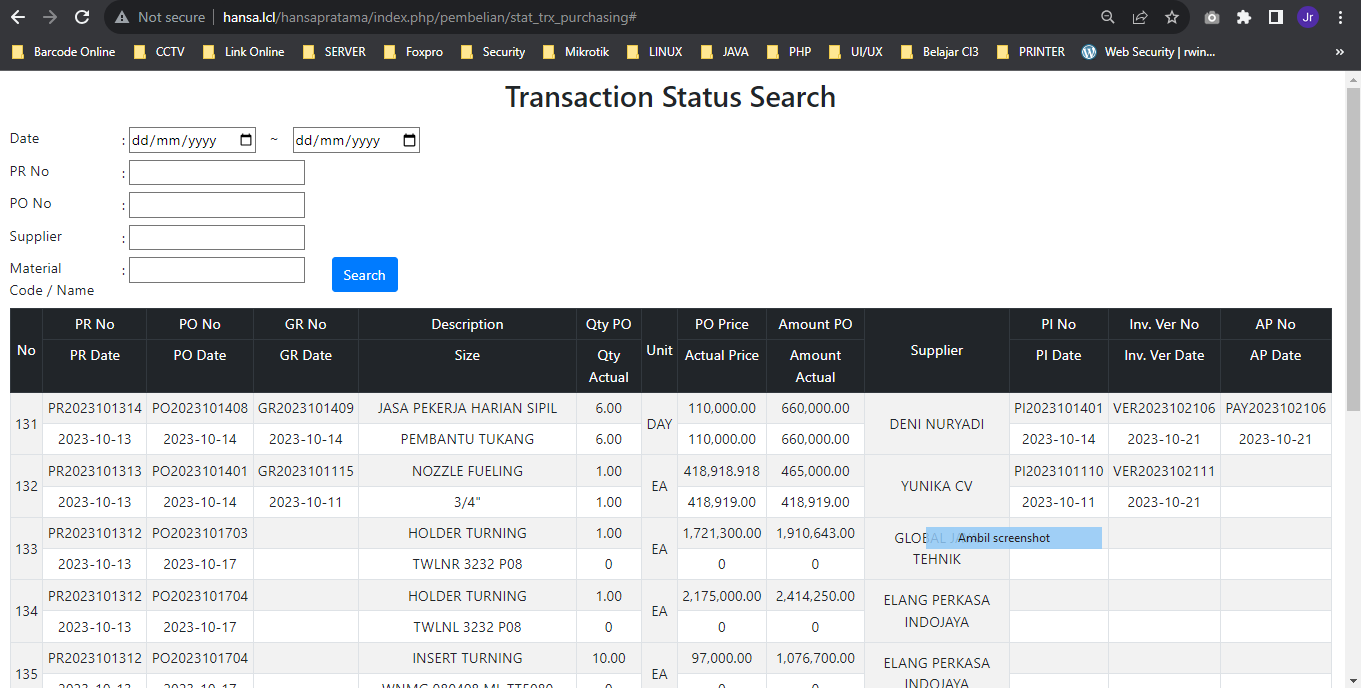Viewport: 1361px width, 688px height.
Task: Click the PR No input field
Action: point(216,173)
